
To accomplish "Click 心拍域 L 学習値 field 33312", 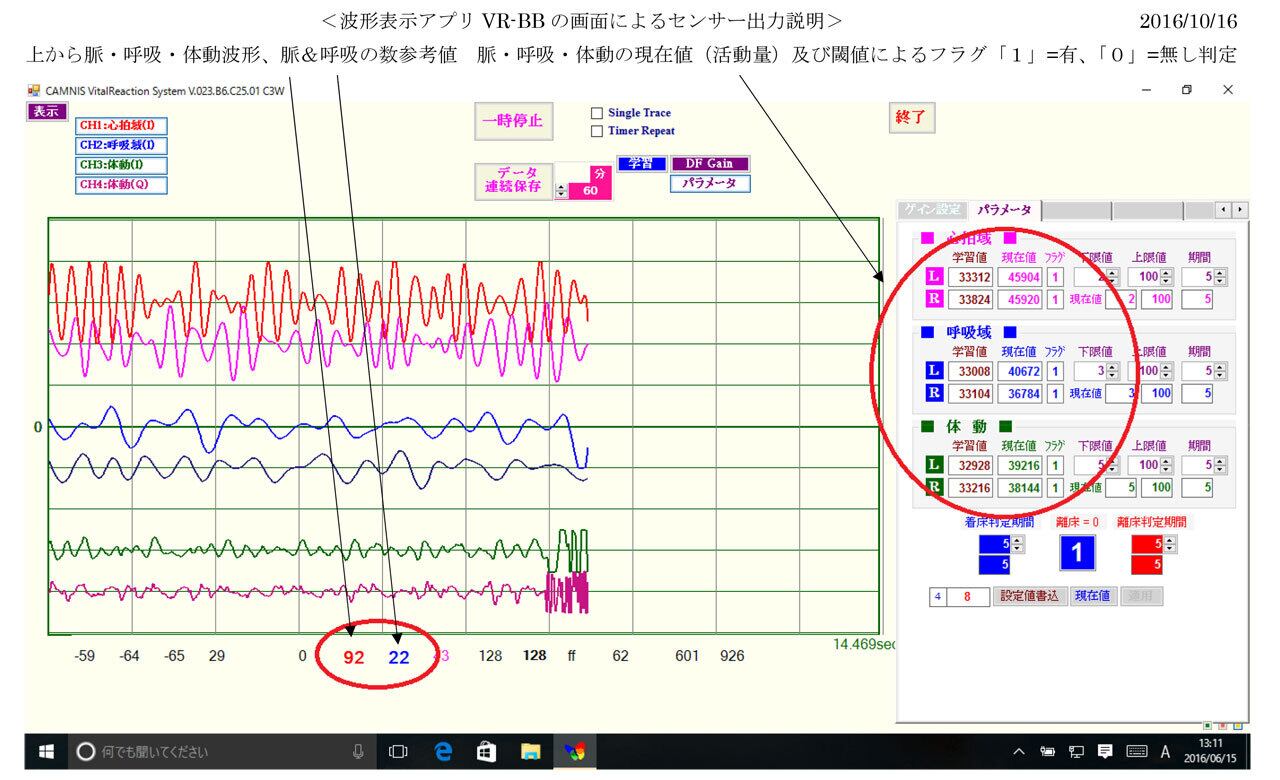I will click(x=970, y=277).
